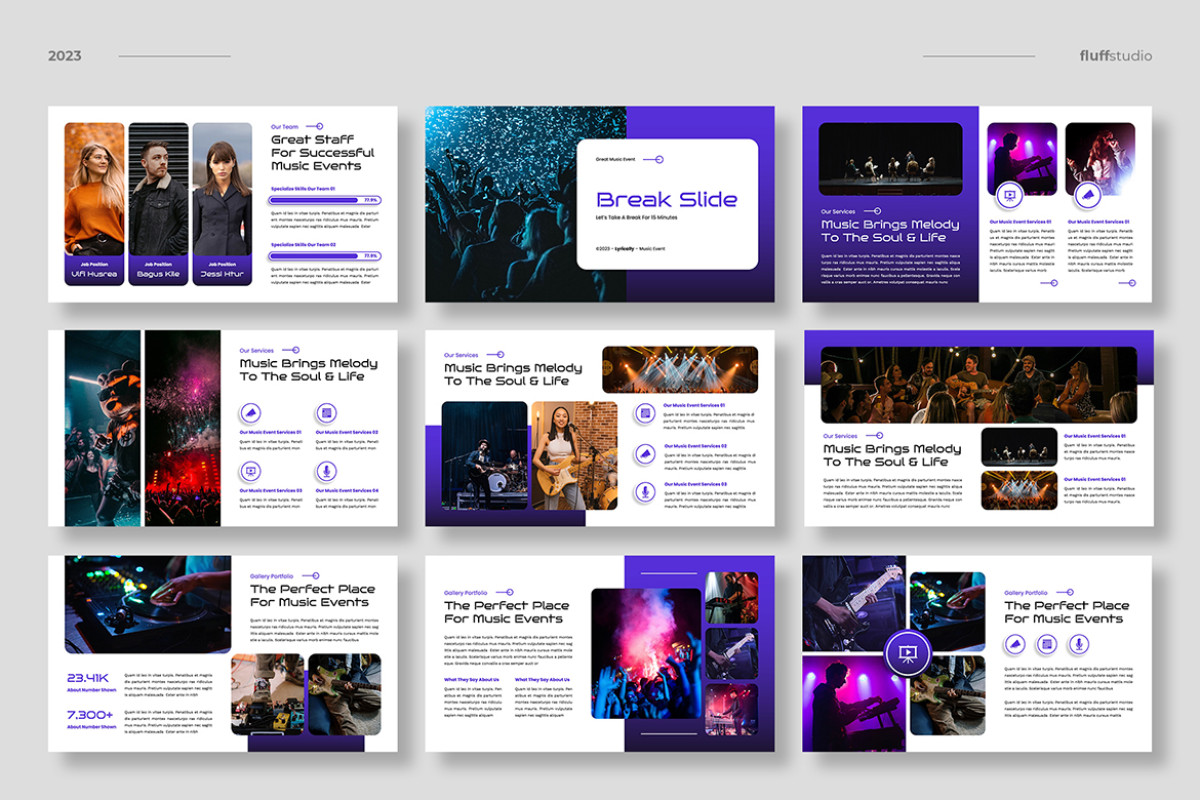Open the presentation screen icon for Services 03

tap(251, 471)
